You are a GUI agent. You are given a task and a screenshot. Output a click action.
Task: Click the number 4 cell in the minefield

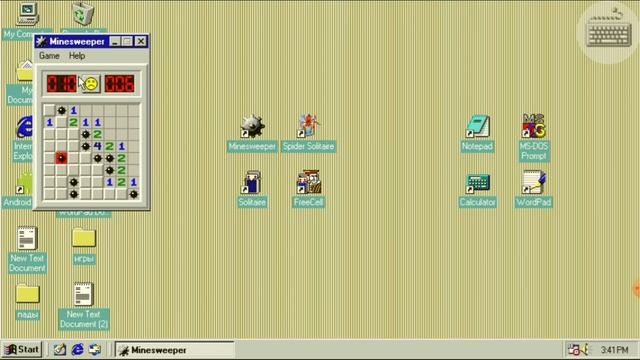click(97, 146)
